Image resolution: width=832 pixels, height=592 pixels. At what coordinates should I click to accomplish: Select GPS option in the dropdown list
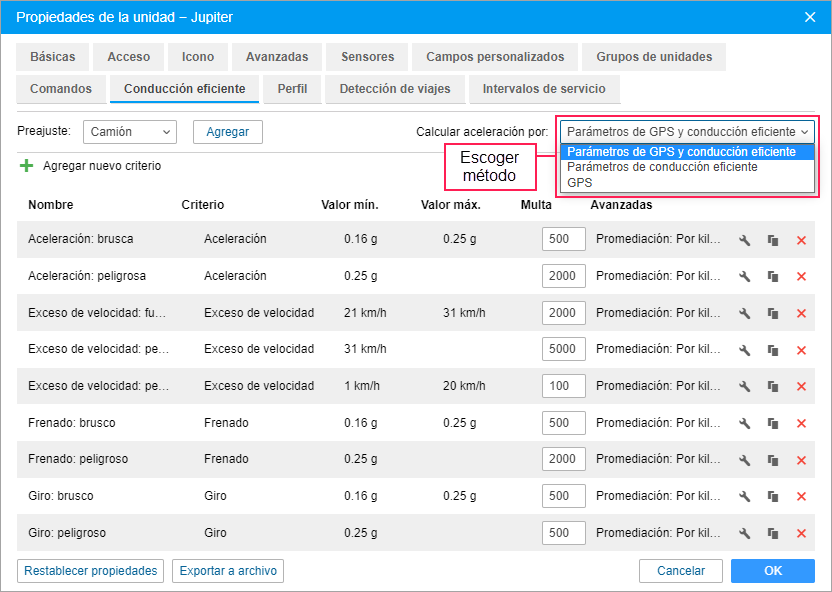[580, 183]
